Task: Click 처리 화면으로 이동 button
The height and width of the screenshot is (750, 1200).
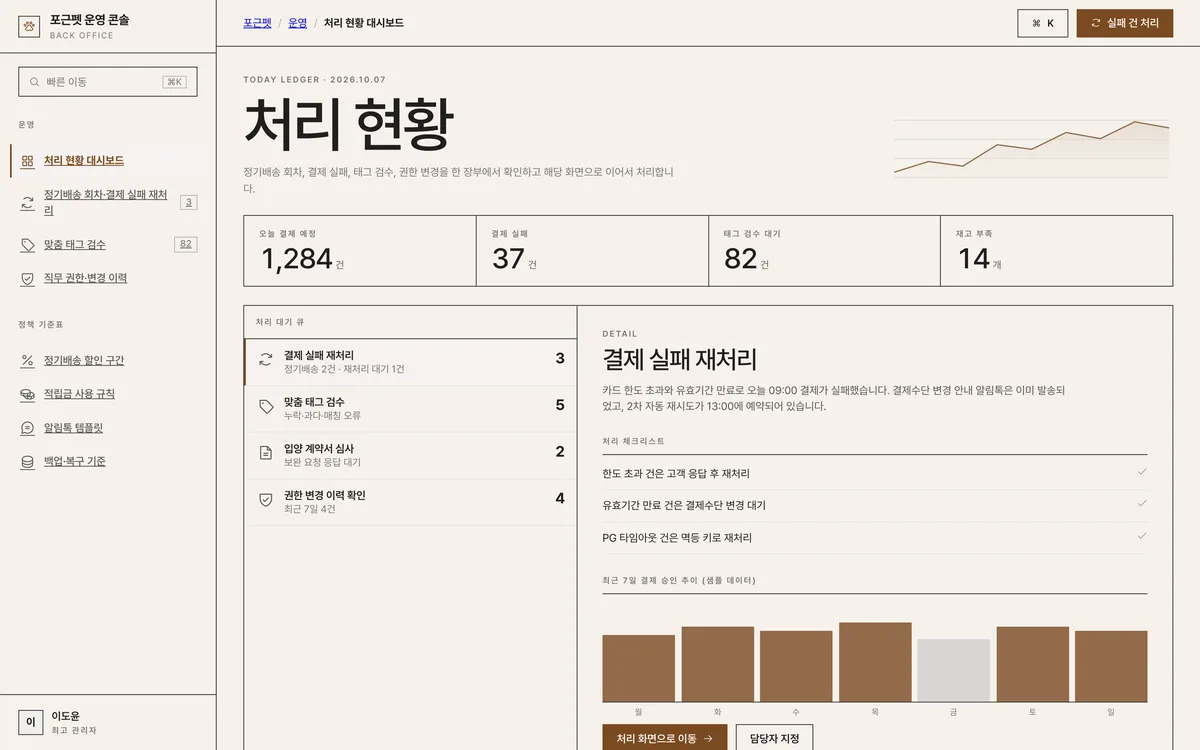Action: click(665, 739)
